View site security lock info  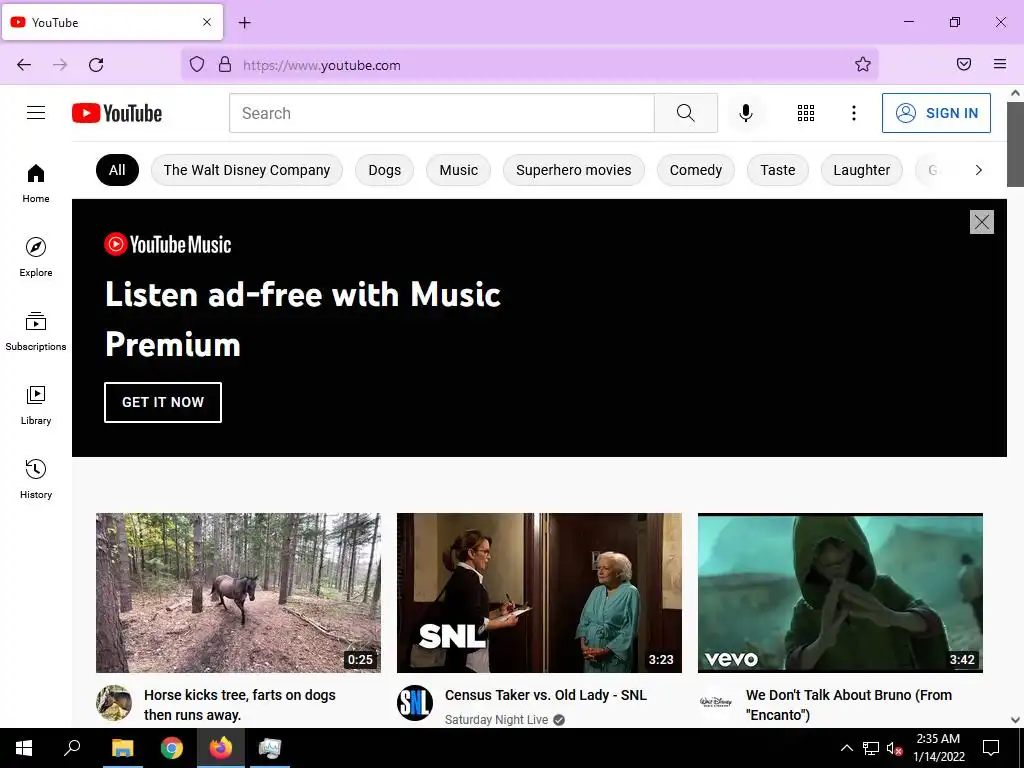pos(225,64)
